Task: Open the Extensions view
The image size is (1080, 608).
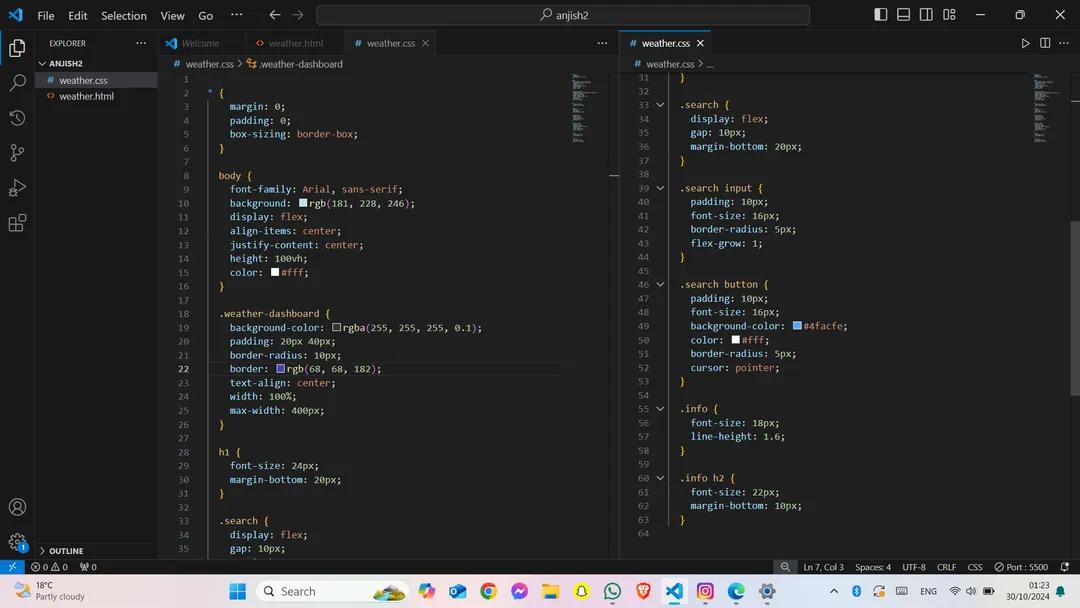Action: tap(17, 223)
